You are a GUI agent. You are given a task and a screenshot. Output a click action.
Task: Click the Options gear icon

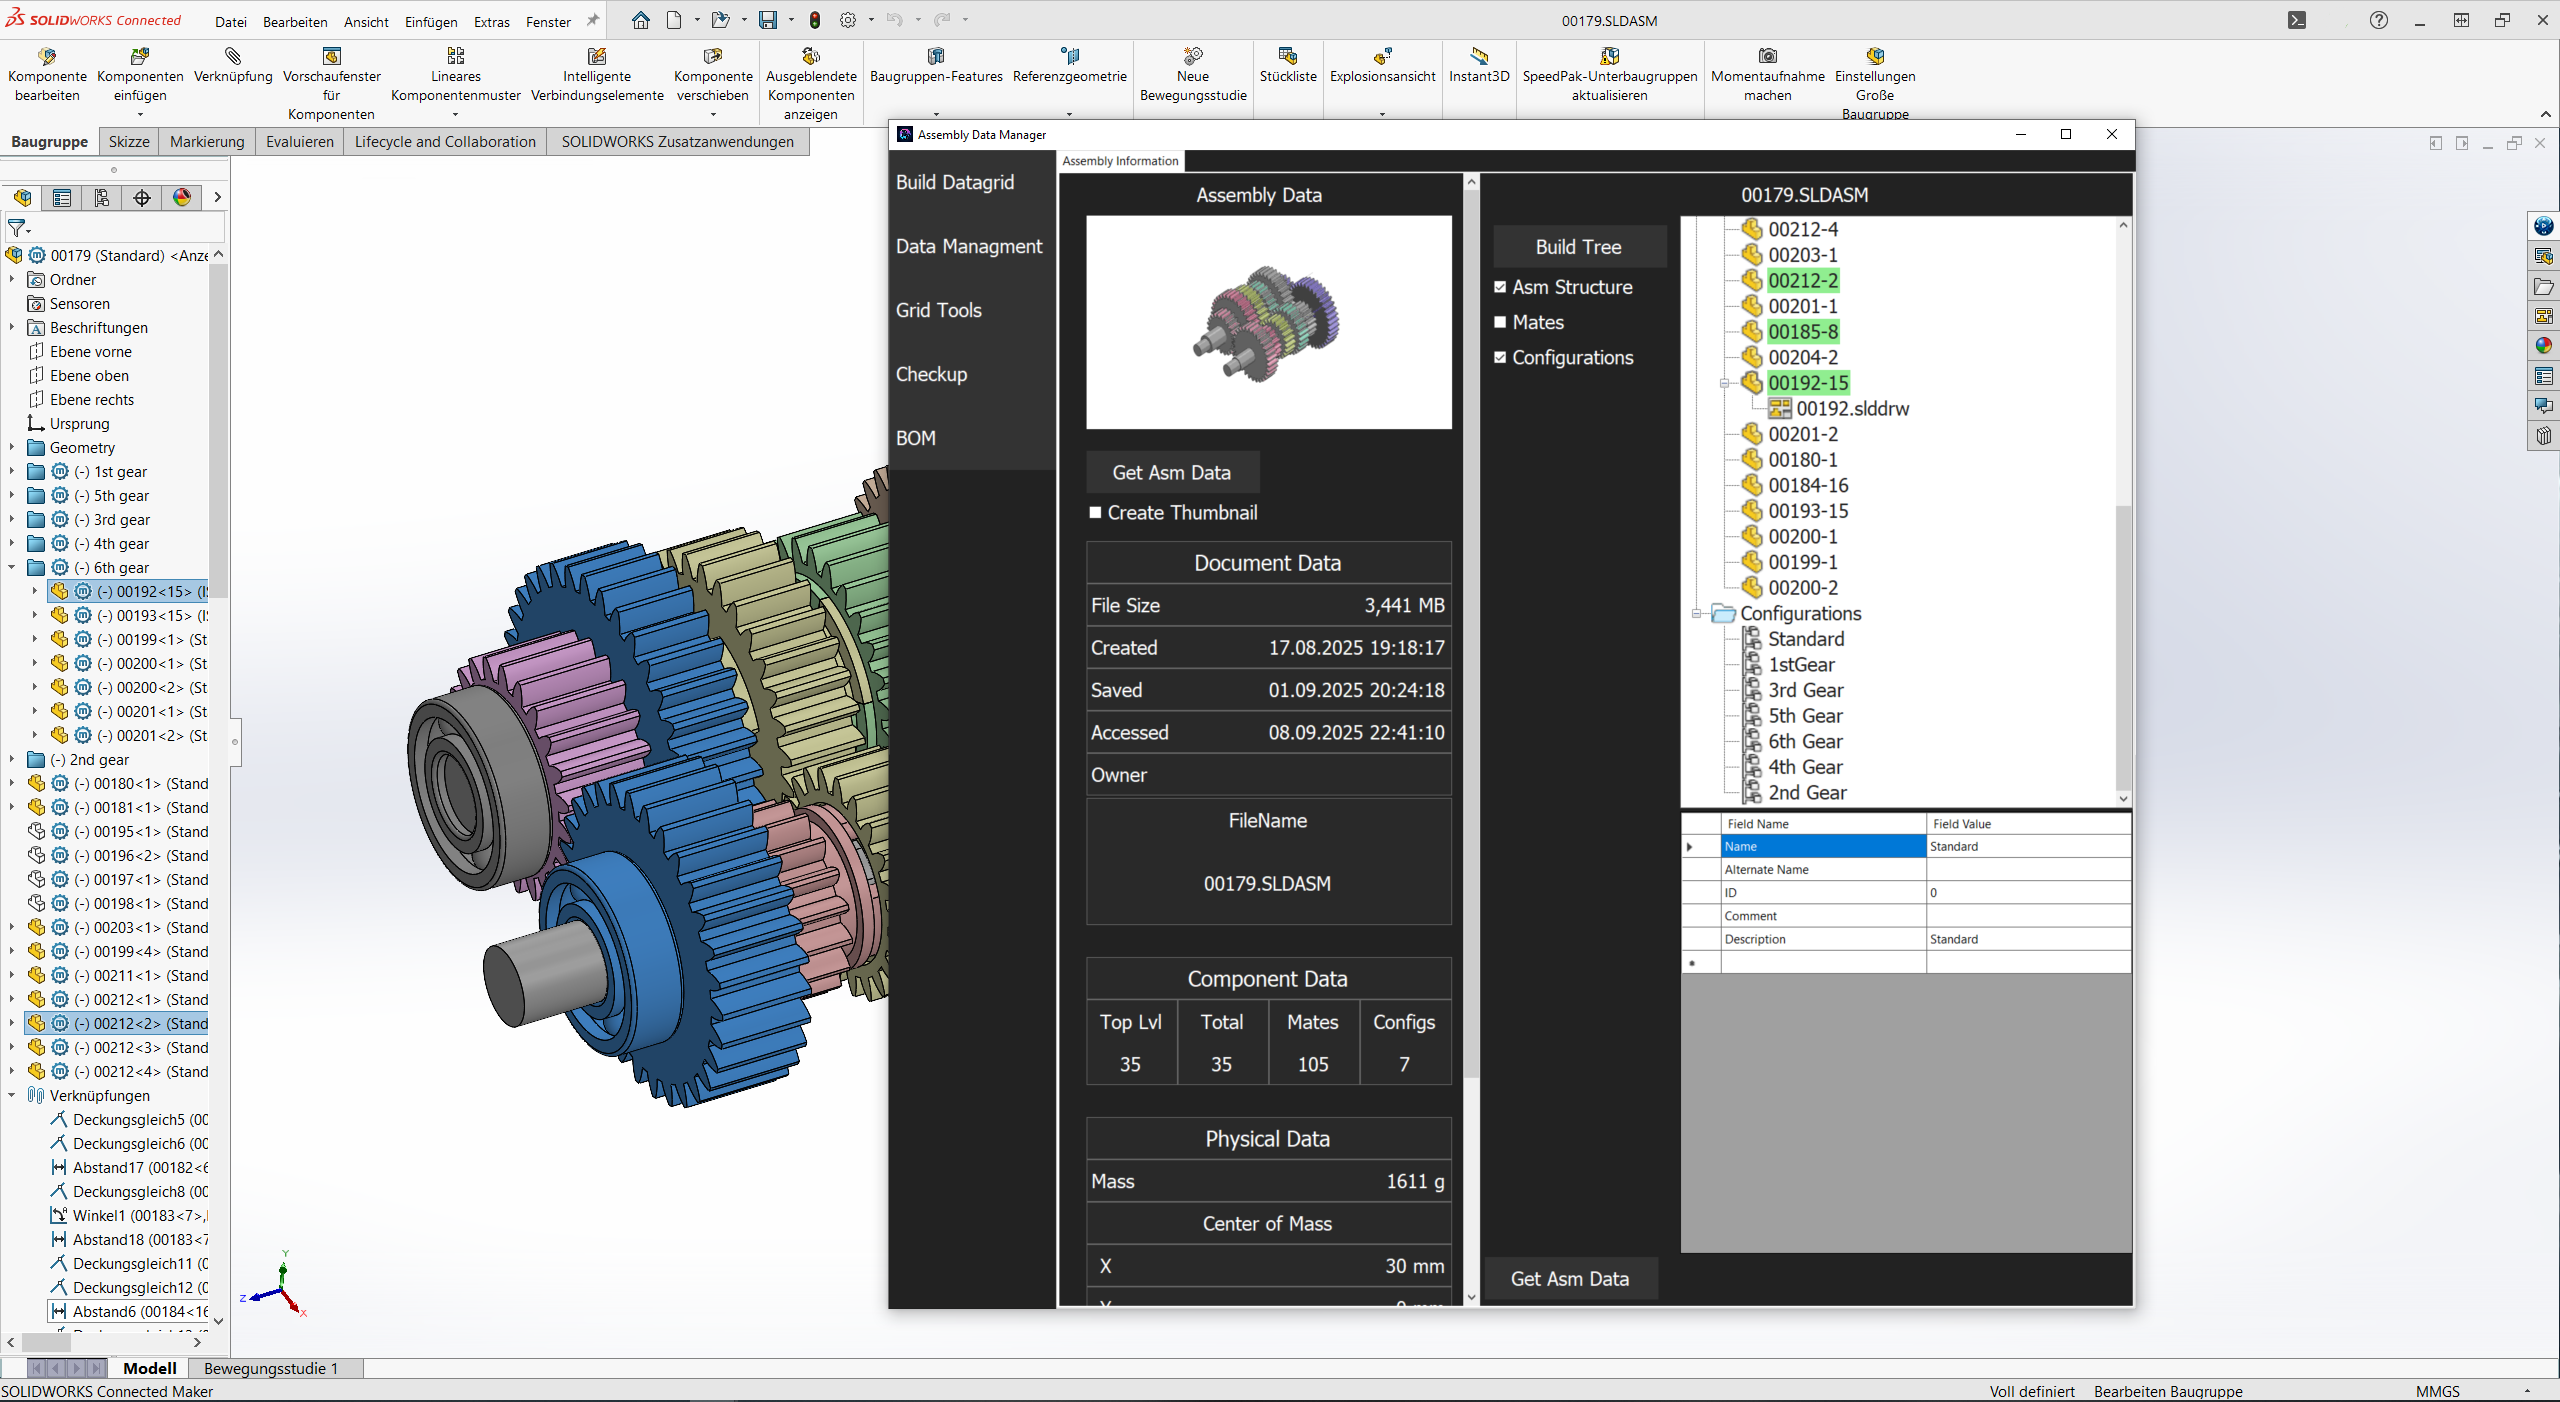point(848,20)
